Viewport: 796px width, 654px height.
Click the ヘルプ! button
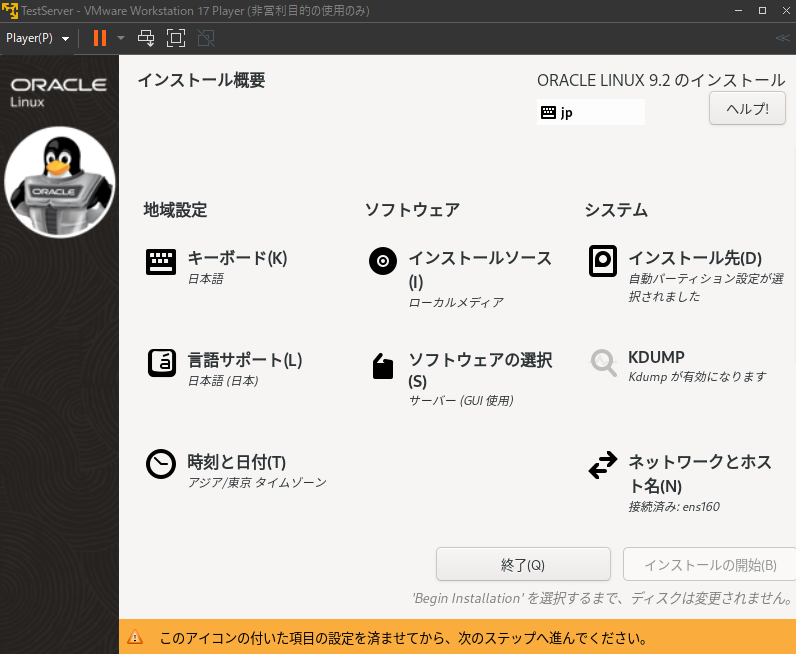(x=747, y=108)
